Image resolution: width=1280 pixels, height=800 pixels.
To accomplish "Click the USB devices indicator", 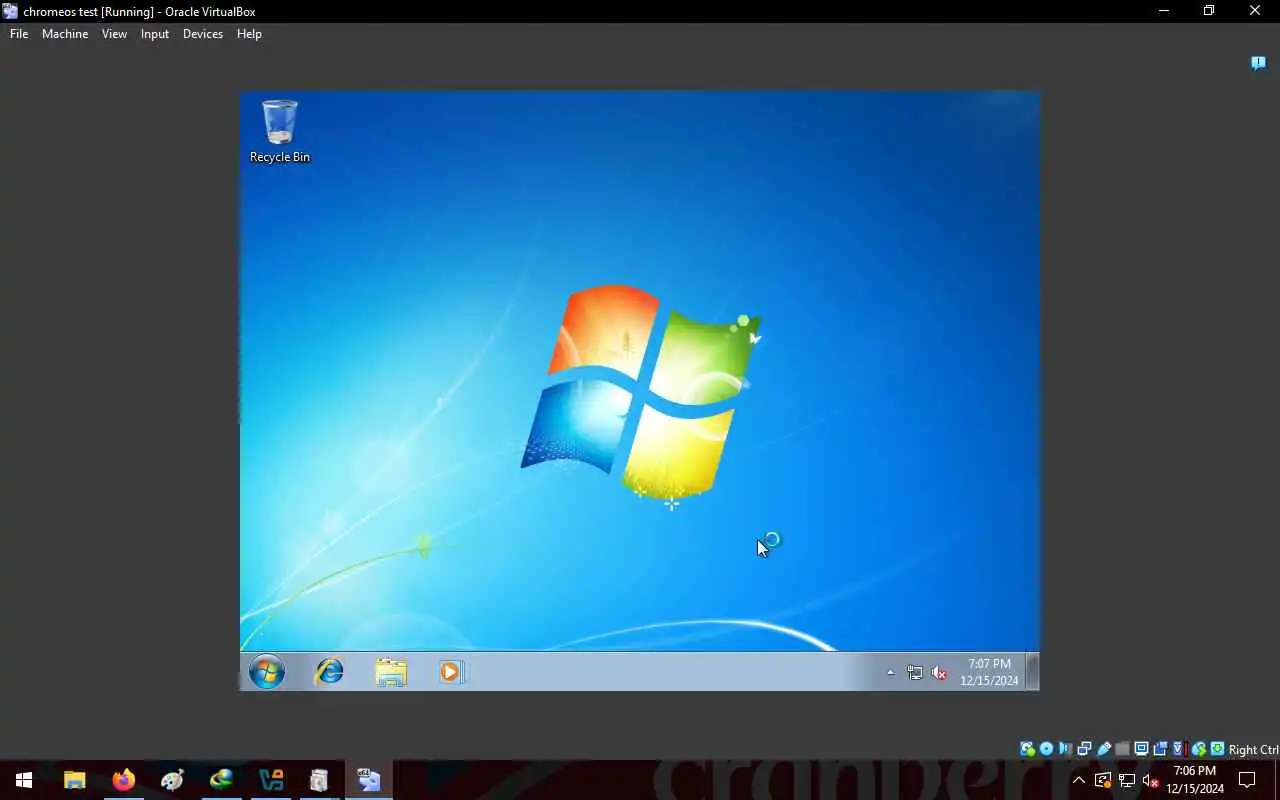I will [x=1104, y=749].
